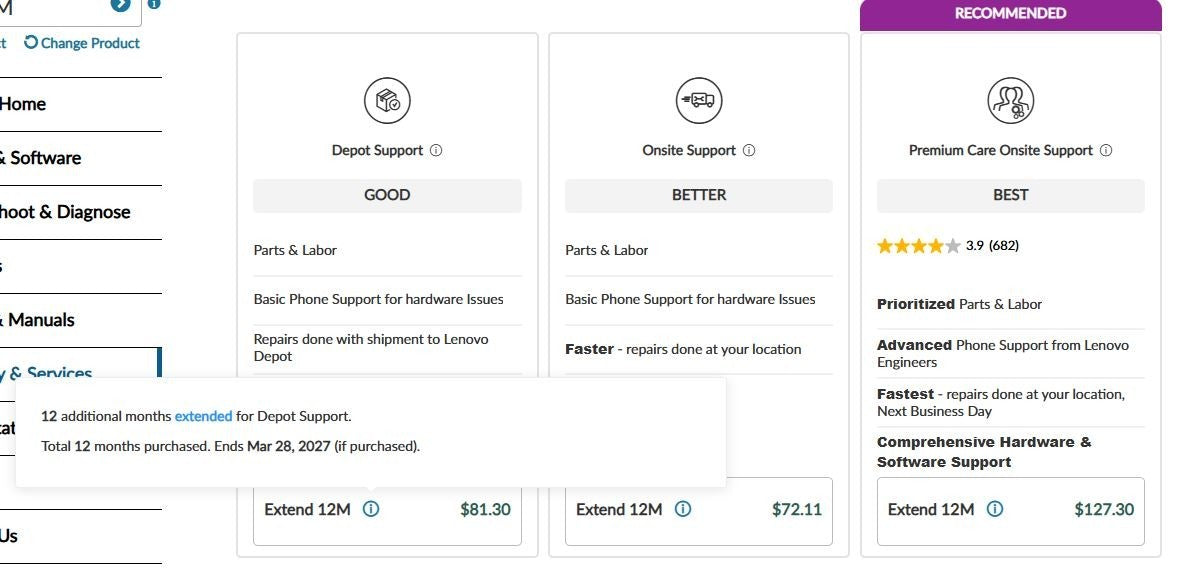Select the Premium Extend 12M $127.30 option
Image resolution: width=1182 pixels, height=570 pixels.
1010,510
